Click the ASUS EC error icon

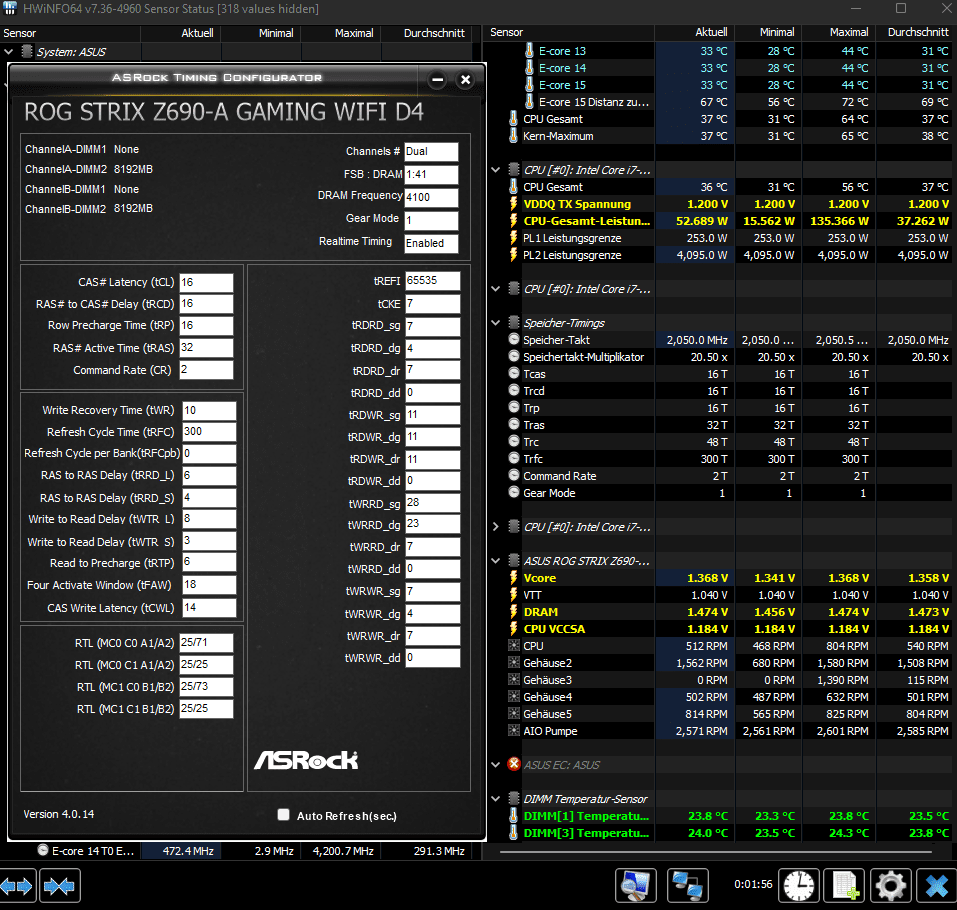tap(514, 764)
